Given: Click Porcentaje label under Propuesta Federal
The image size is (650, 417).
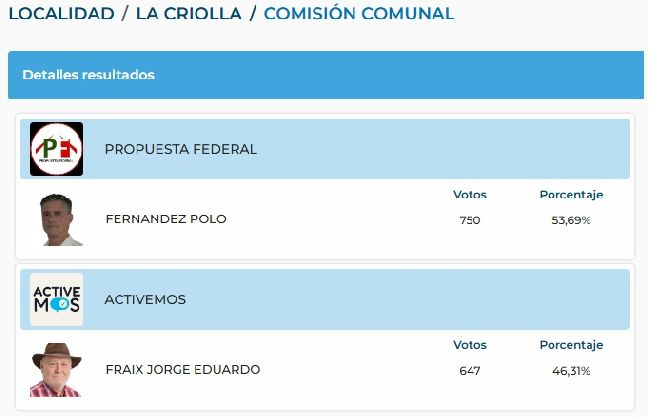Looking at the screenshot, I should pyautogui.click(x=571, y=194).
